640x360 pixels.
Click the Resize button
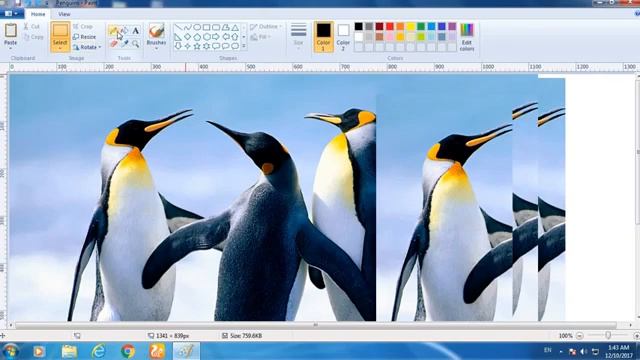point(84,37)
